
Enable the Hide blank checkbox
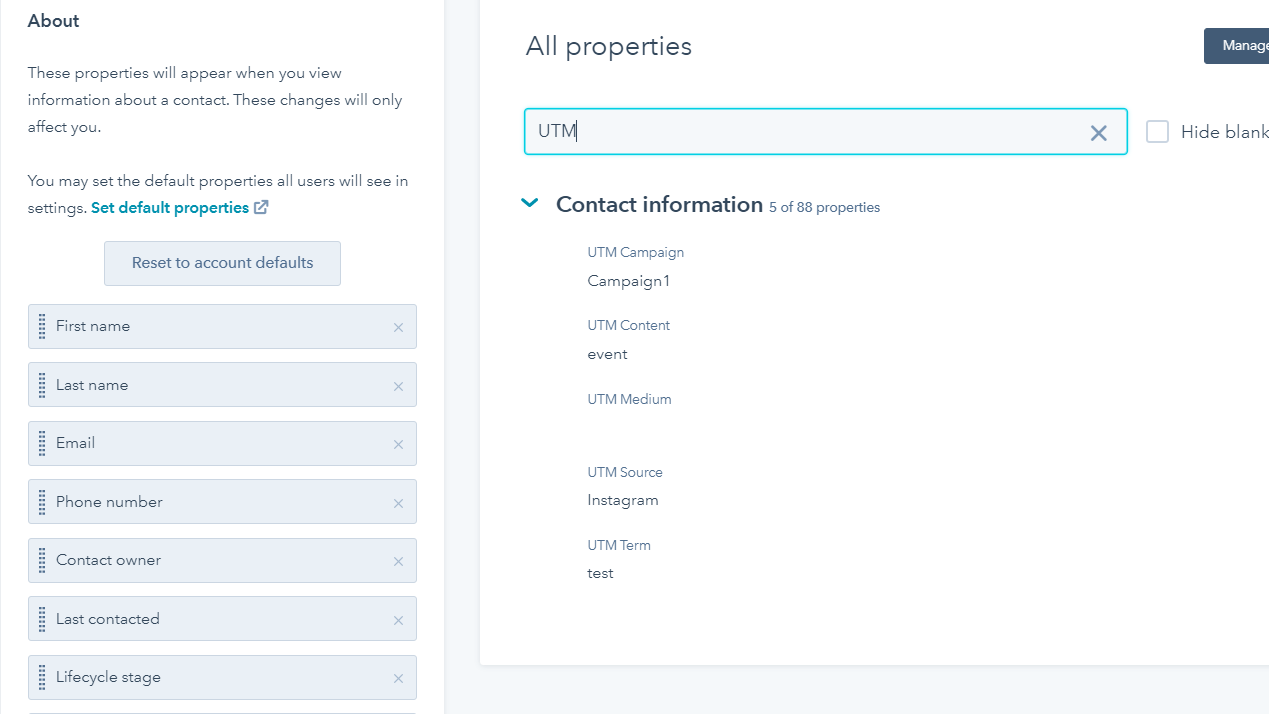[1157, 131]
